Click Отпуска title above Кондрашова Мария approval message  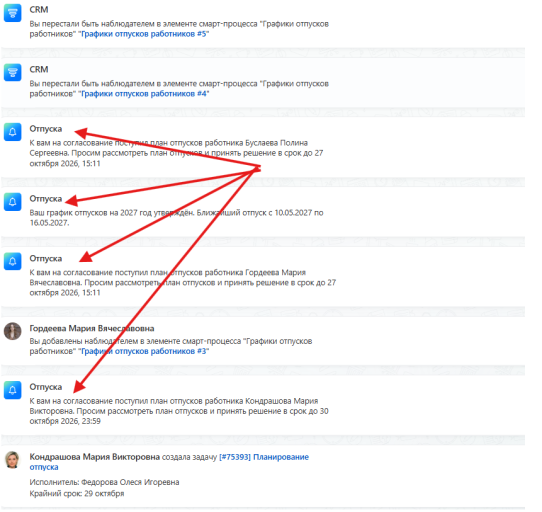46,387
